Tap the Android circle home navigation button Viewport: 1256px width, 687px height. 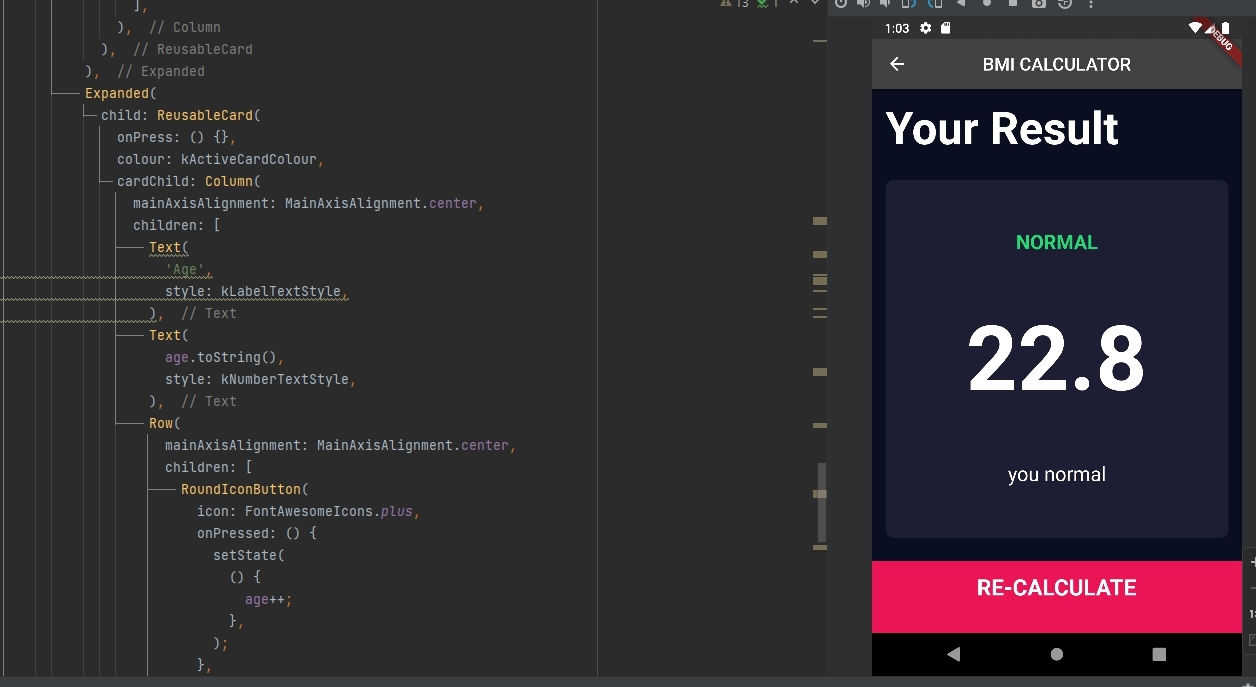pos(1057,654)
